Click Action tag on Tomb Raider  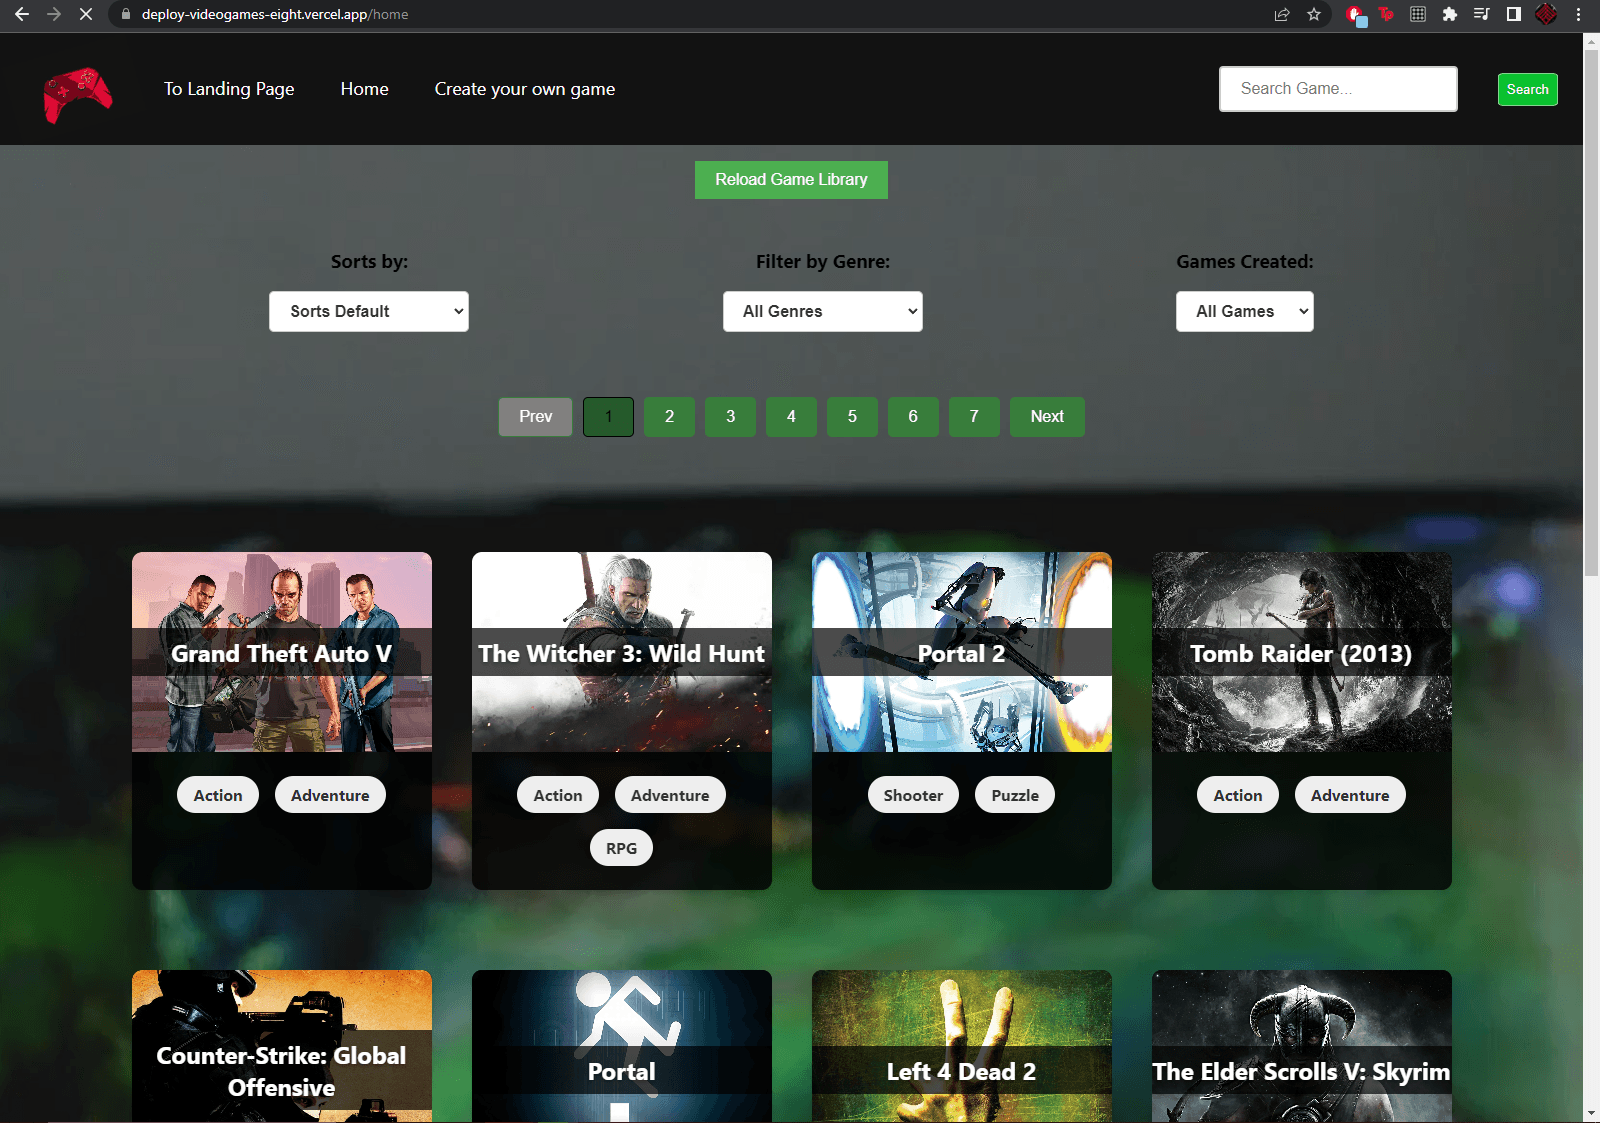pyautogui.click(x=1238, y=795)
